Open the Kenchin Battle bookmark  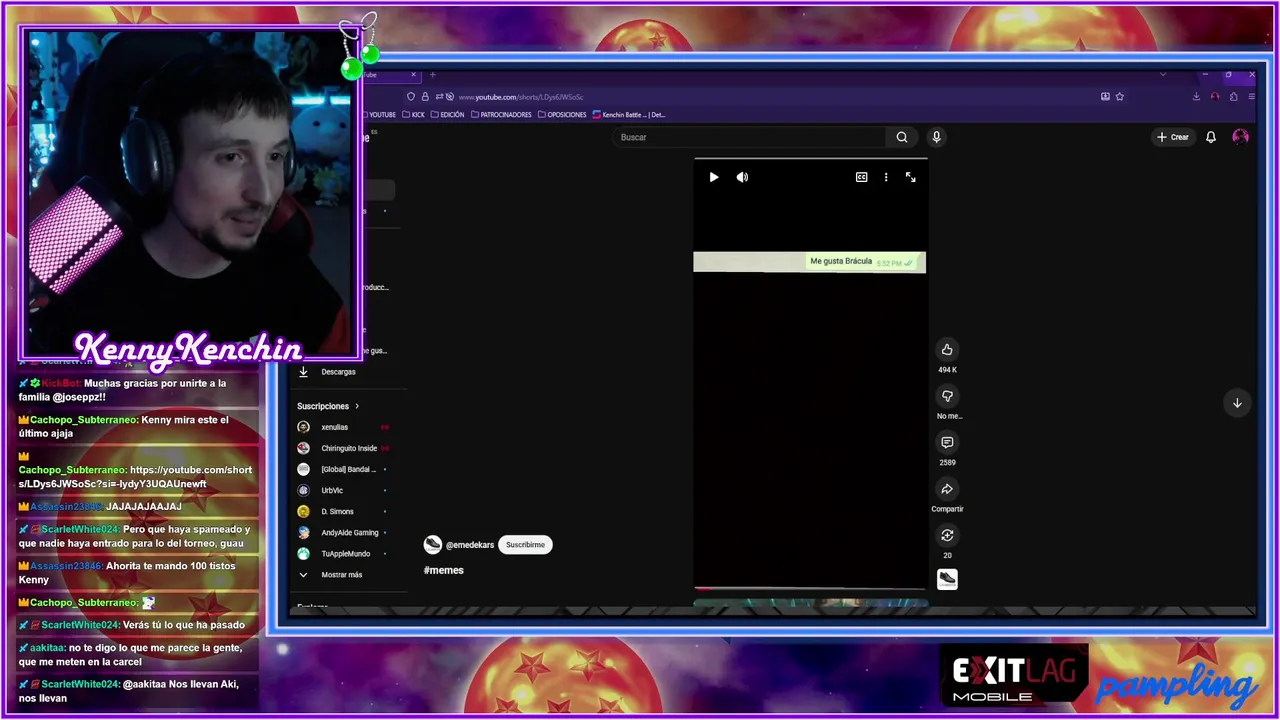[629, 115]
